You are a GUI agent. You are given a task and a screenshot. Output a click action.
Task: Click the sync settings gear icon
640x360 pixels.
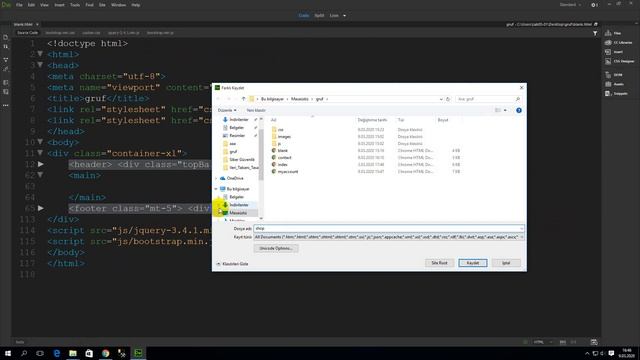coord(594,5)
